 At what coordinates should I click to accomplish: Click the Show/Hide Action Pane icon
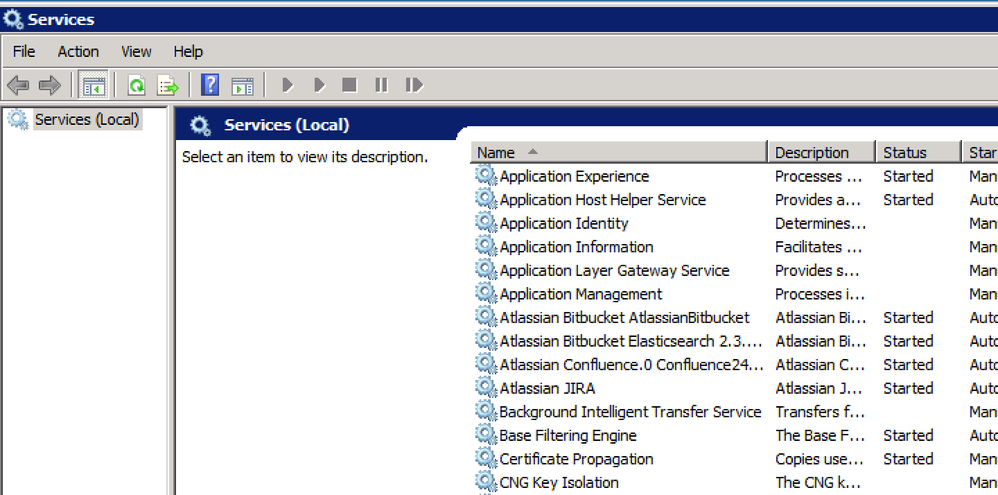tap(242, 85)
